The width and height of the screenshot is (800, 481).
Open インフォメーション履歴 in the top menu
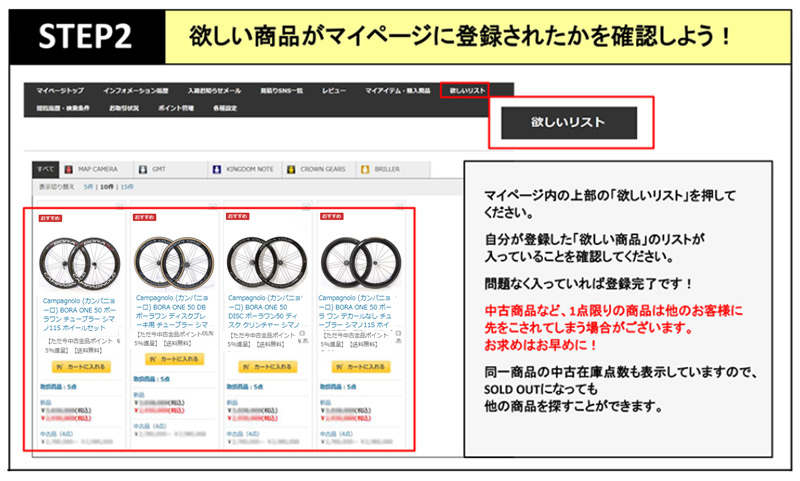coord(136,90)
